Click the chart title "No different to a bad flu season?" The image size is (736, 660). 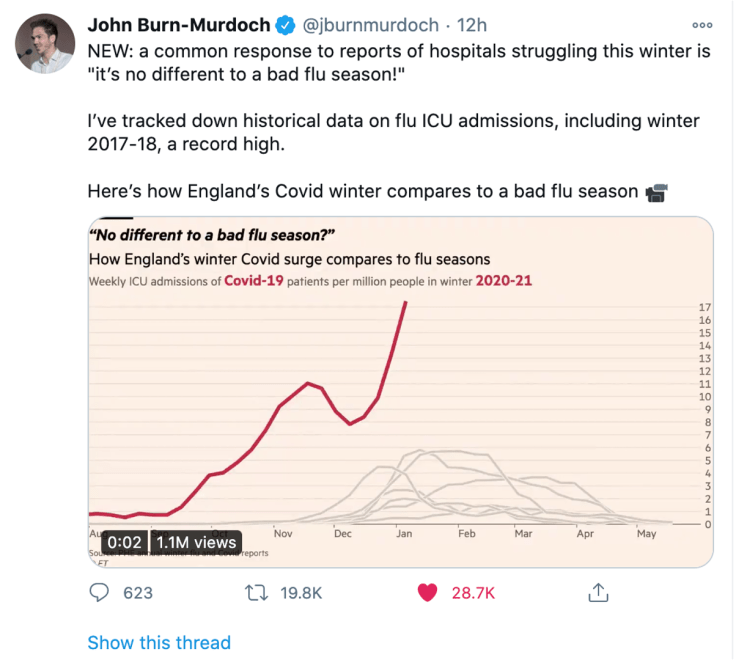pyautogui.click(x=210, y=236)
